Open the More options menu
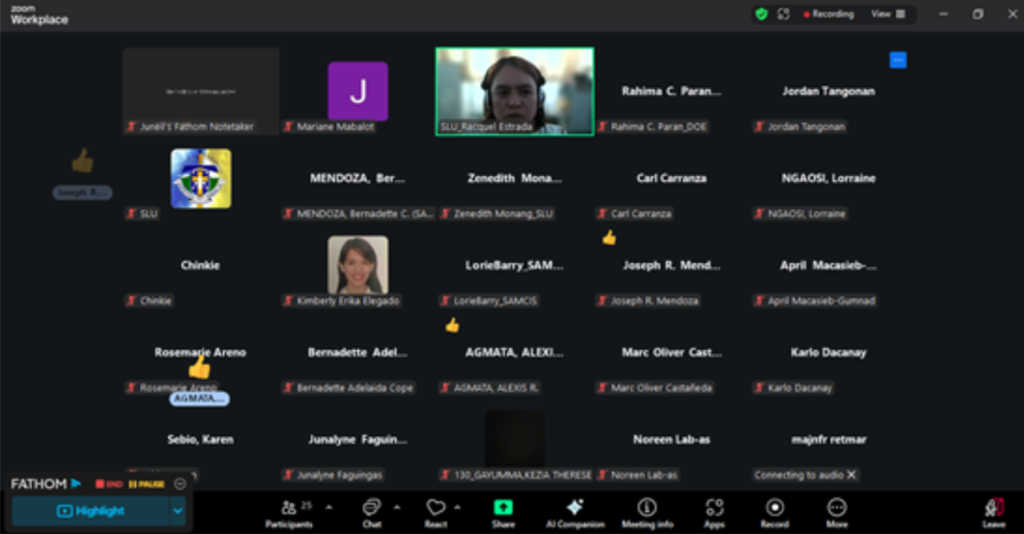Viewport: 1024px width, 534px height. (836, 511)
